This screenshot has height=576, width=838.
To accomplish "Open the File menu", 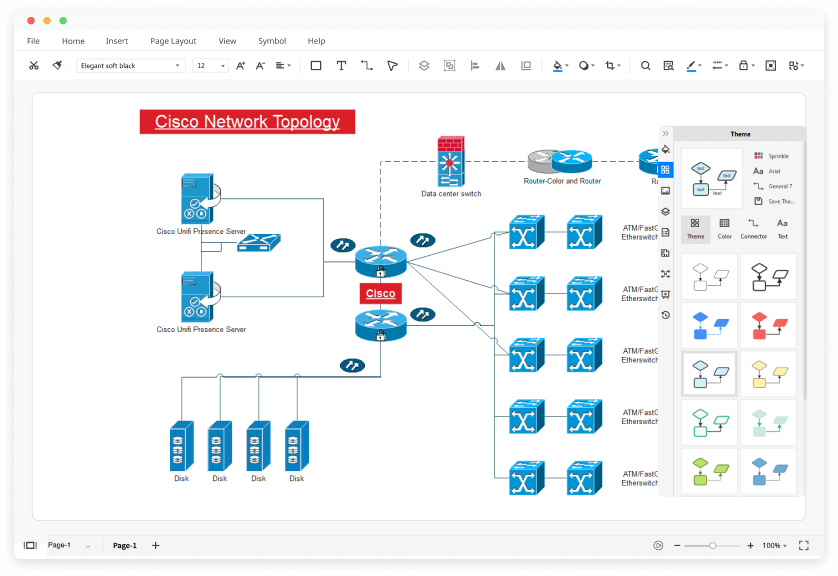I will coord(33,41).
